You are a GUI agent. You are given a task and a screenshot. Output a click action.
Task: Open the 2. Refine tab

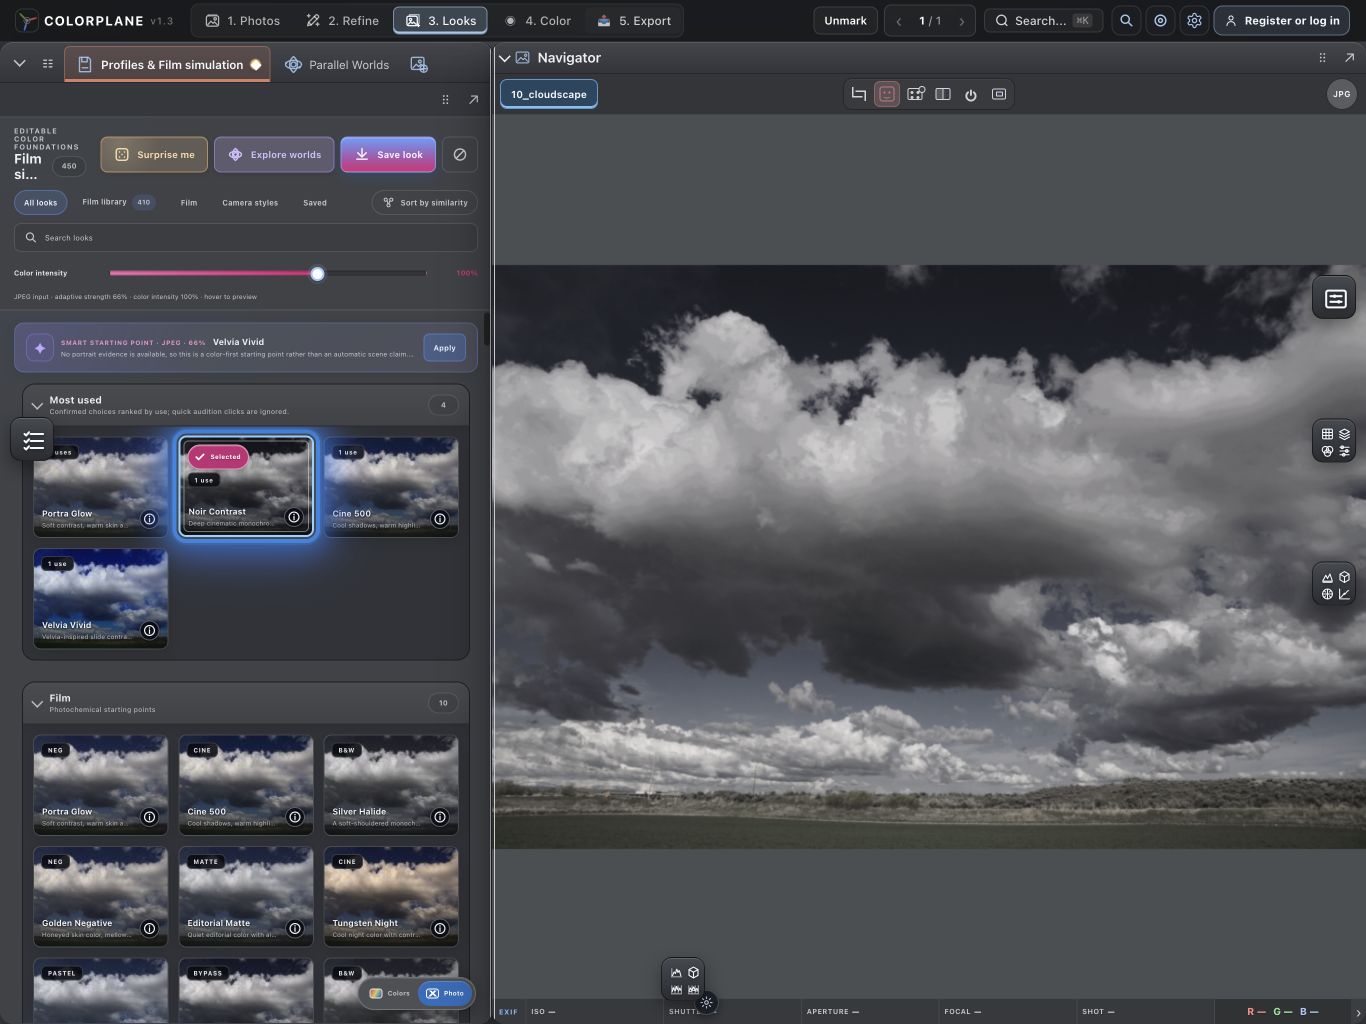[x=343, y=21]
